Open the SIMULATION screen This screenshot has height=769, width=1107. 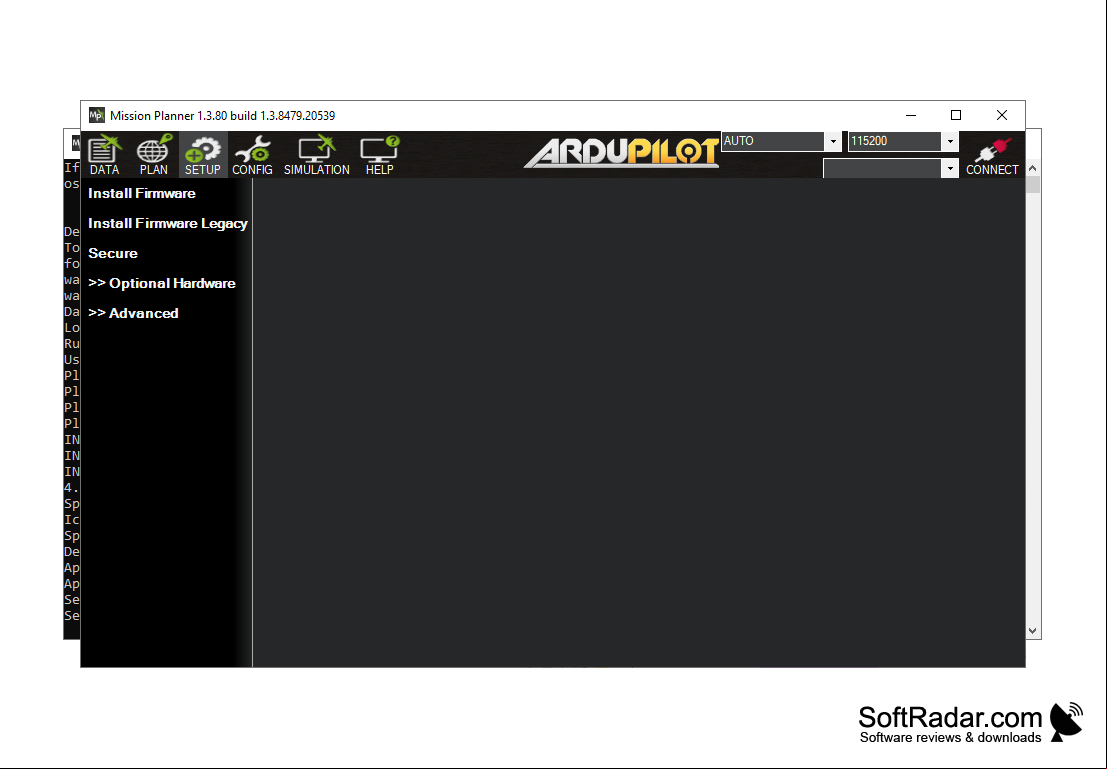316,154
